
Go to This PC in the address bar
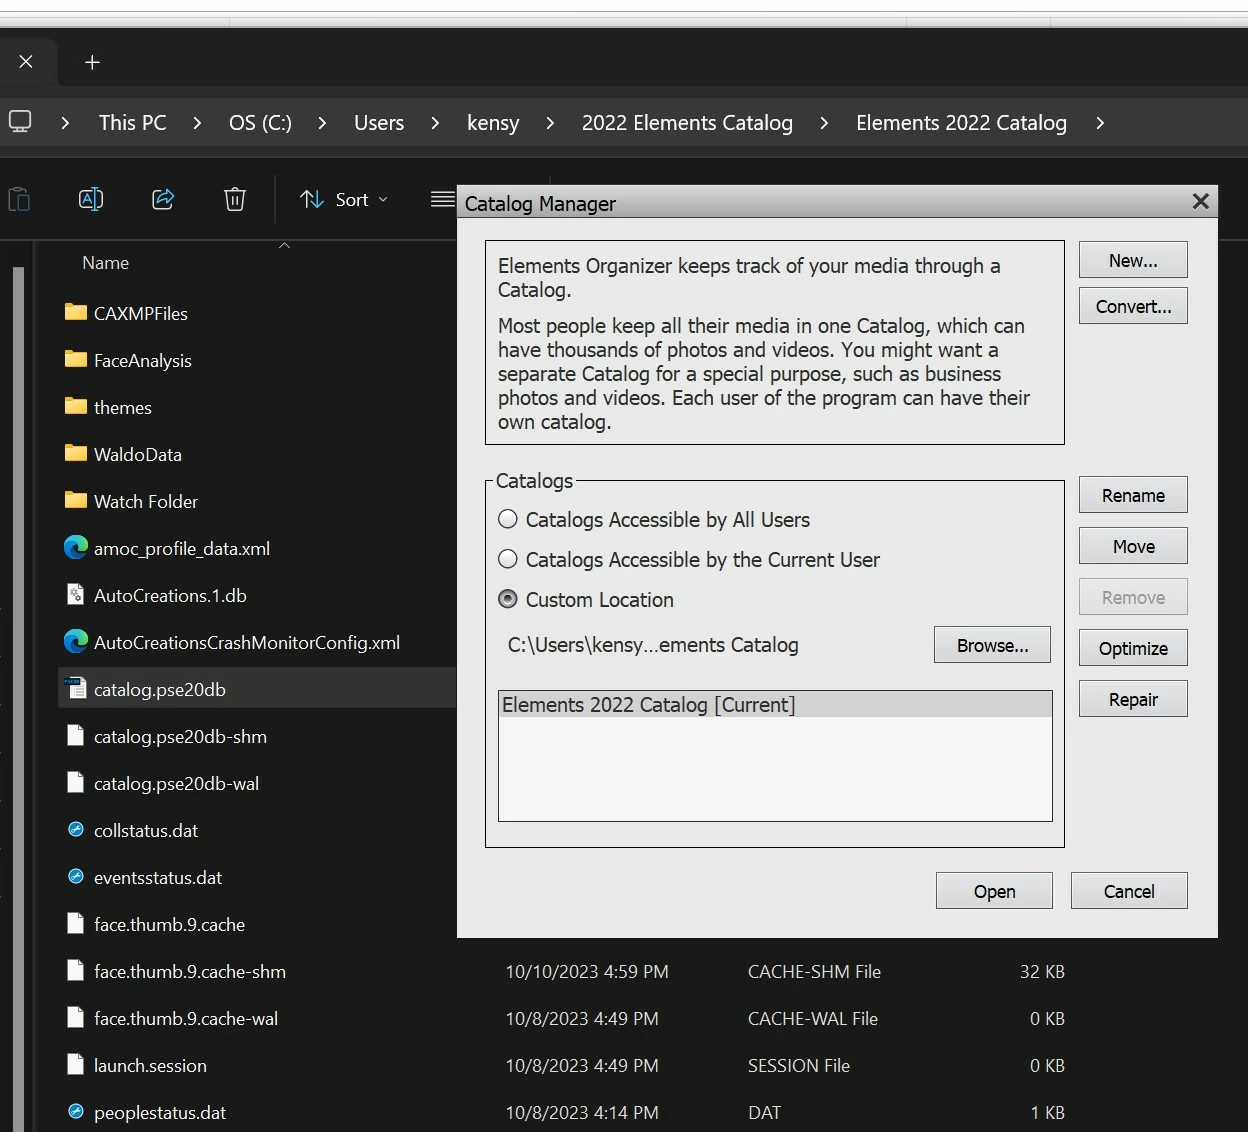point(132,123)
